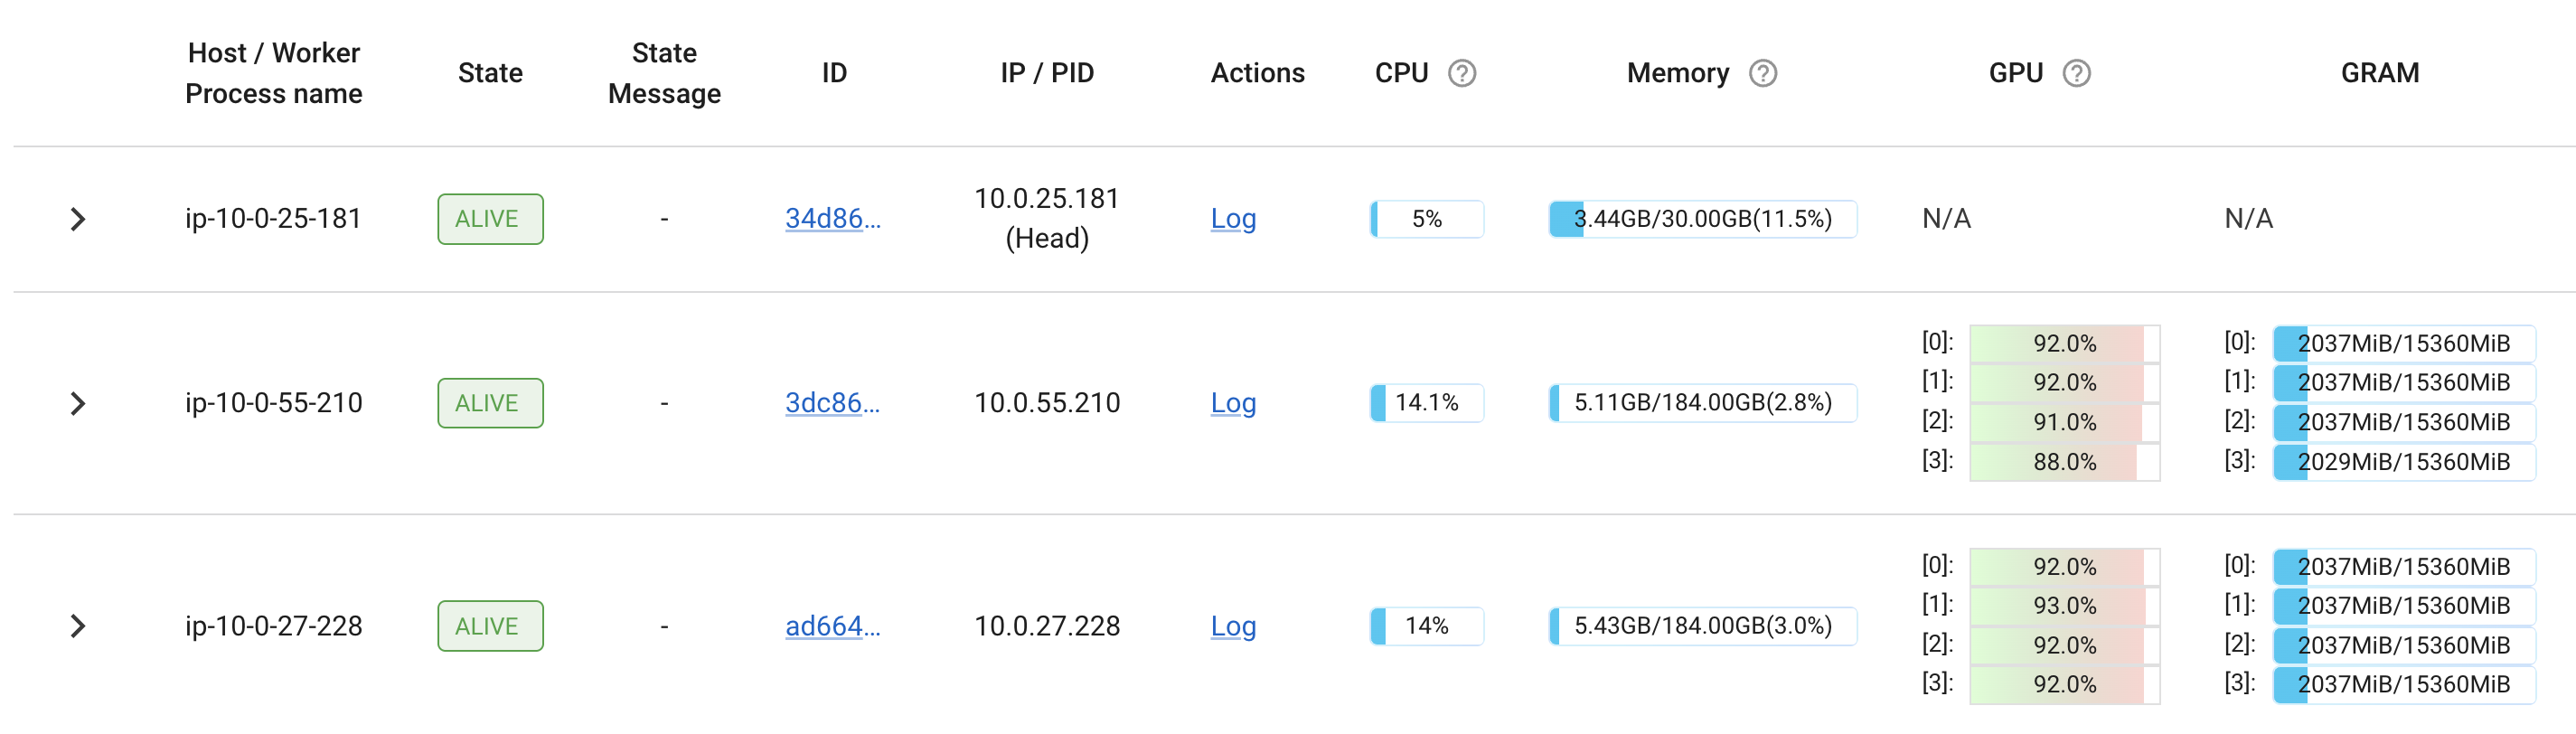Click the CPU column help icon
The height and width of the screenshot is (734, 2576).
[x=1462, y=73]
